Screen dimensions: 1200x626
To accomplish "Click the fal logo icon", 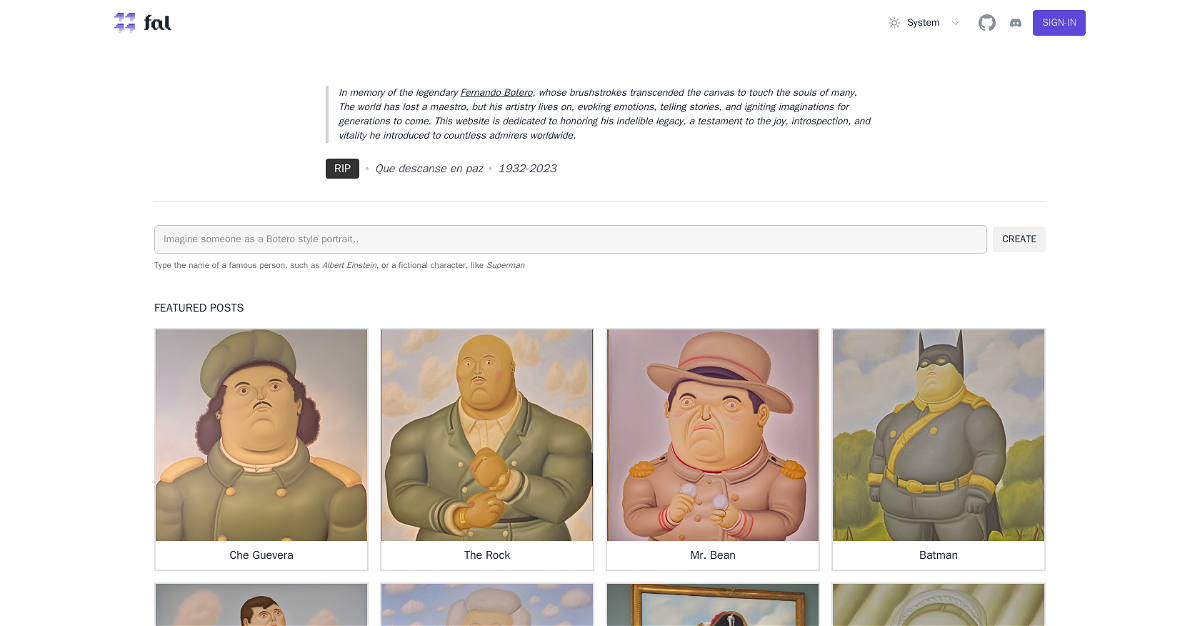I will pyautogui.click(x=124, y=22).
